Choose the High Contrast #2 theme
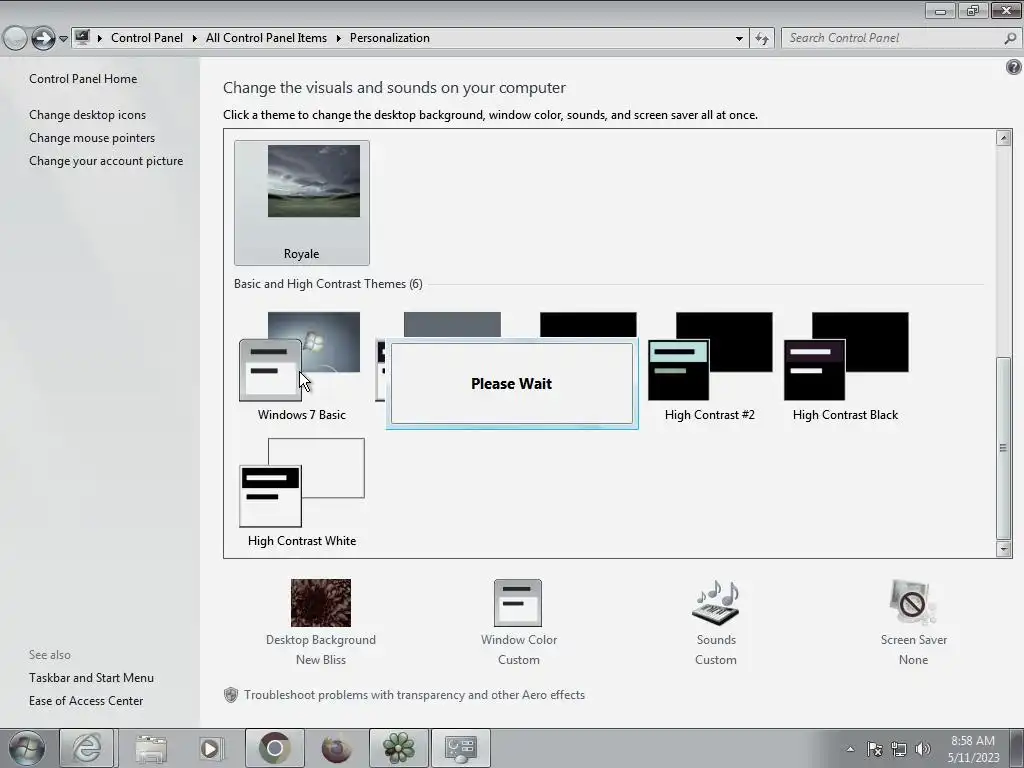The width and height of the screenshot is (1024, 768). click(710, 366)
